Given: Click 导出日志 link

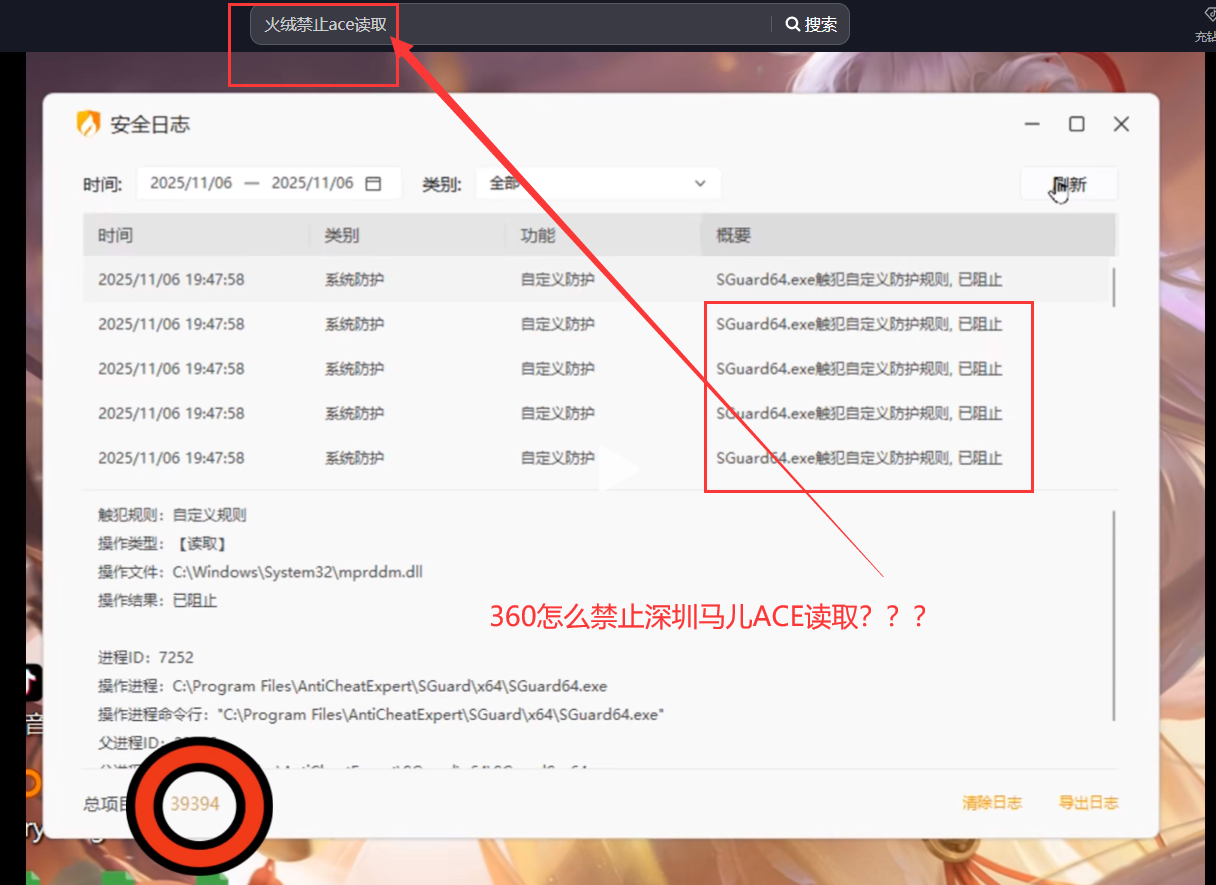Looking at the screenshot, I should point(1088,803).
